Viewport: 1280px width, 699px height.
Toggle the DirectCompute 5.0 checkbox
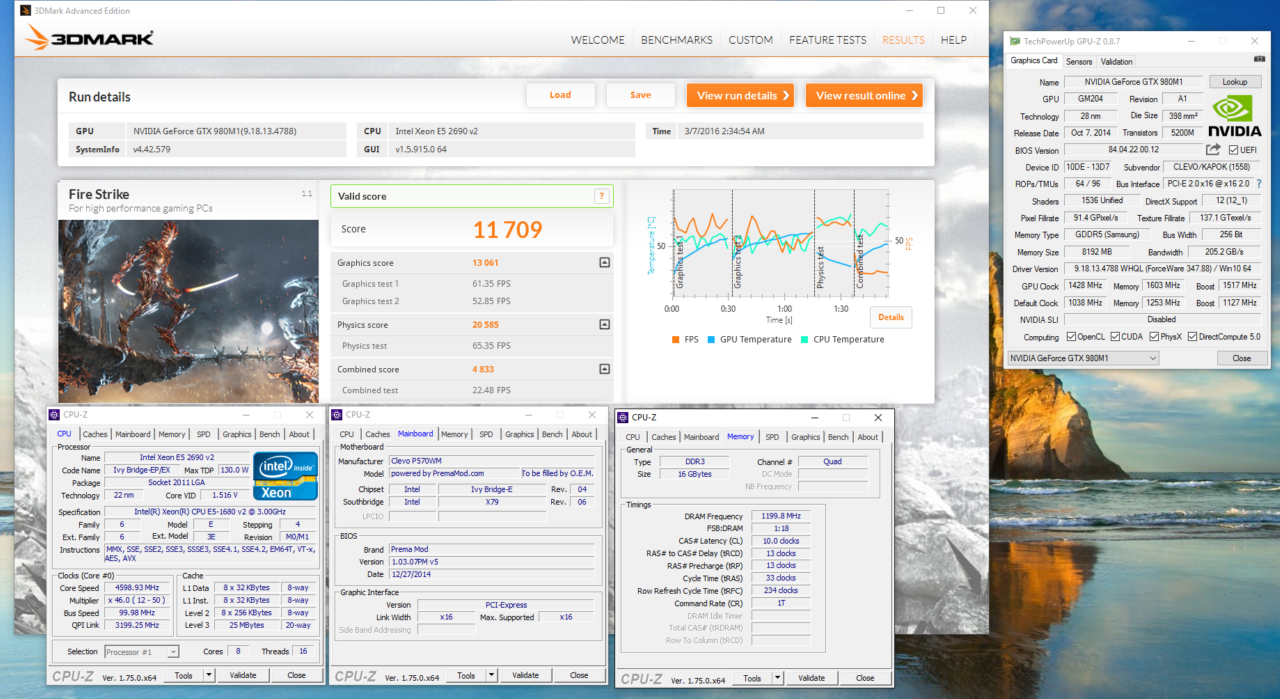click(1193, 337)
